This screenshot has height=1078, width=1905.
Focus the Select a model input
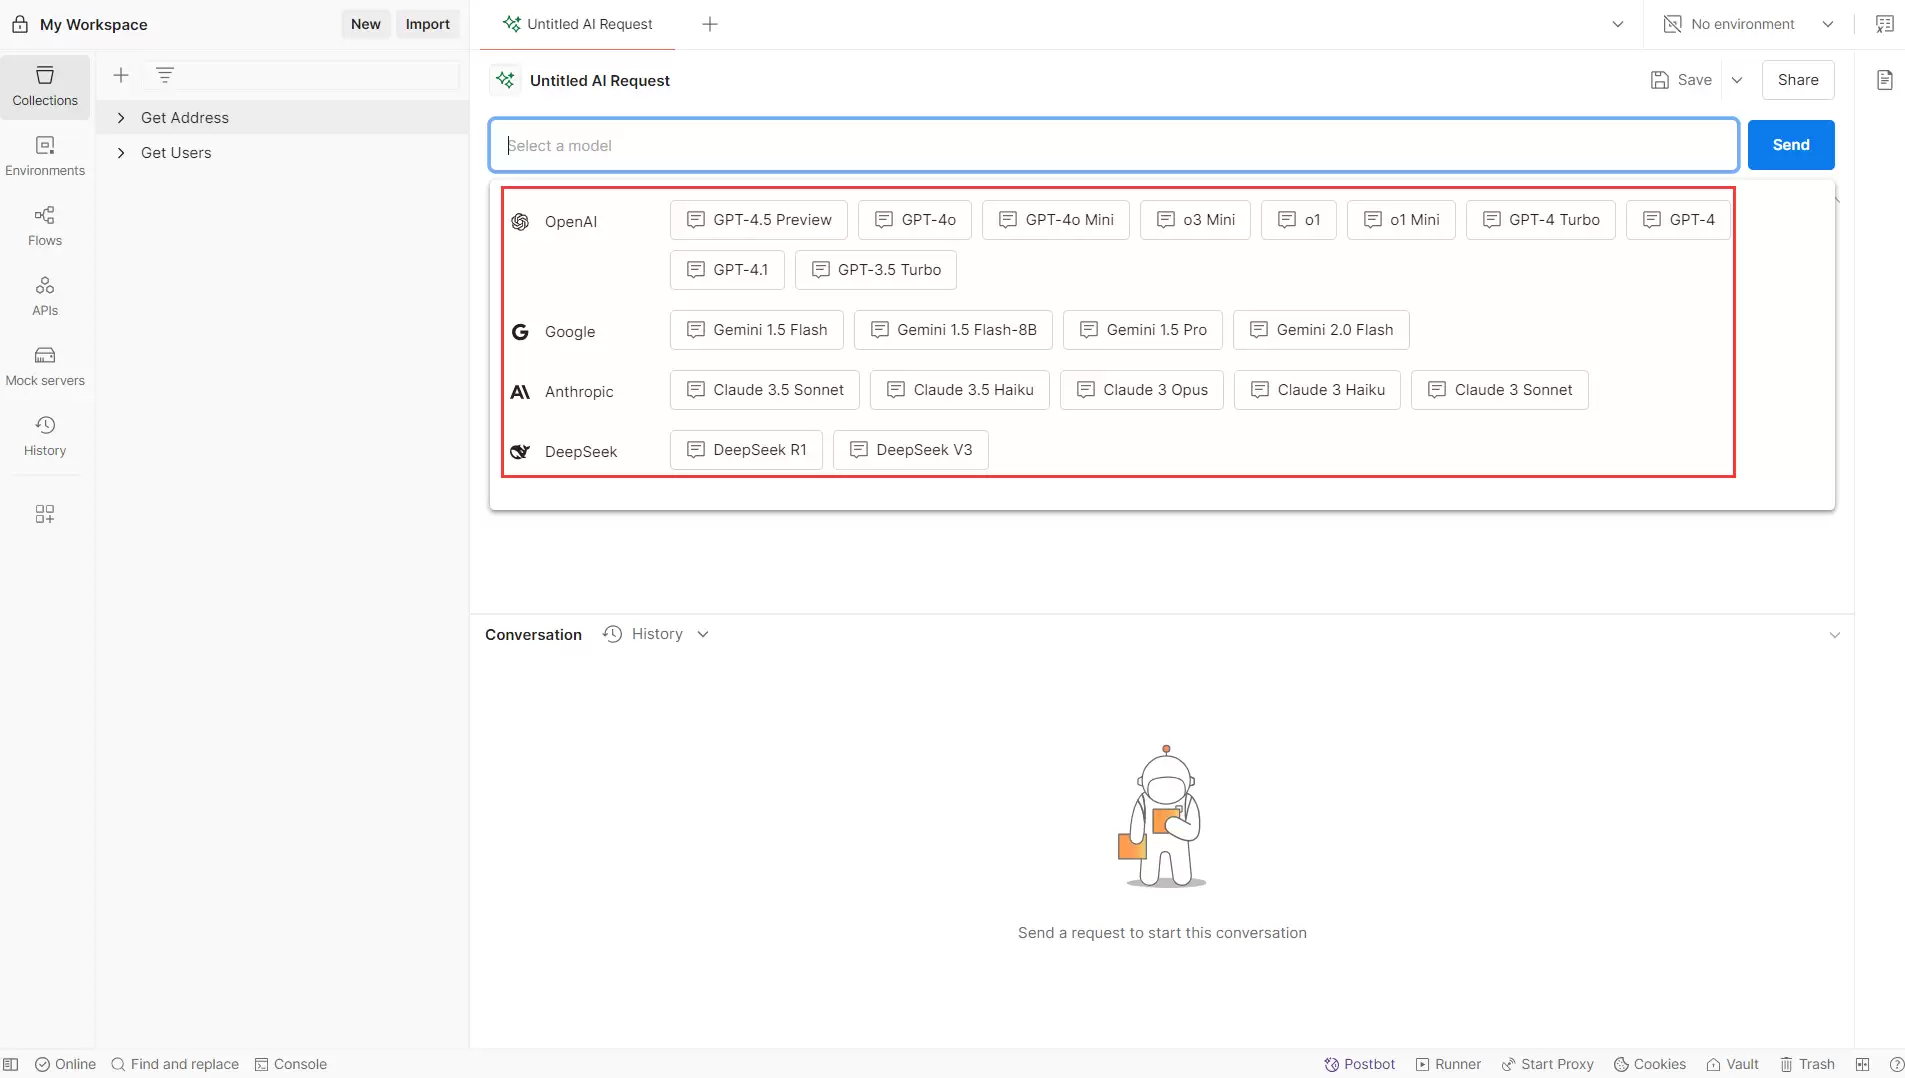1114,145
